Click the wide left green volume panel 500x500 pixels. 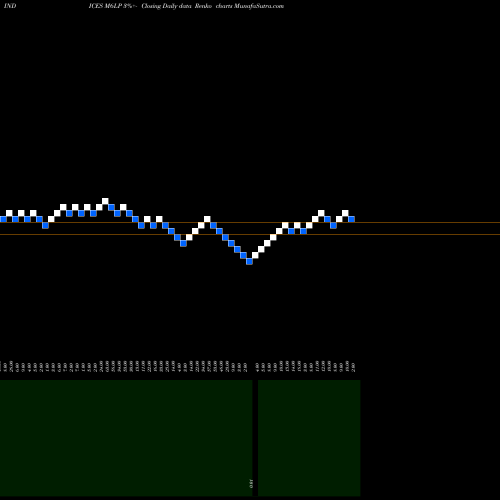point(126,438)
